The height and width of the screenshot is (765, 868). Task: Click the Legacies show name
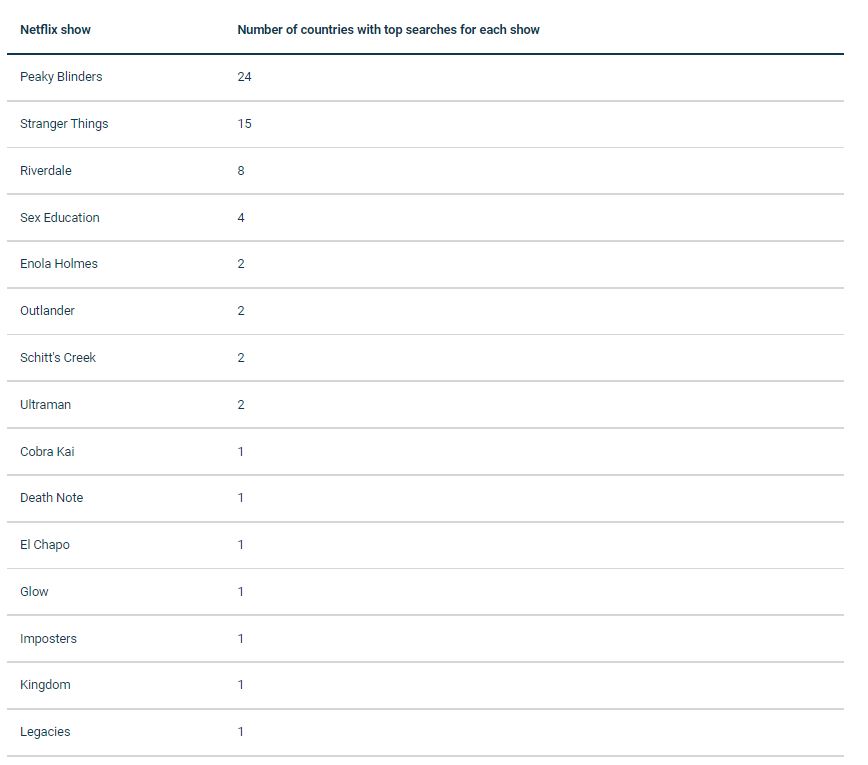click(x=45, y=732)
